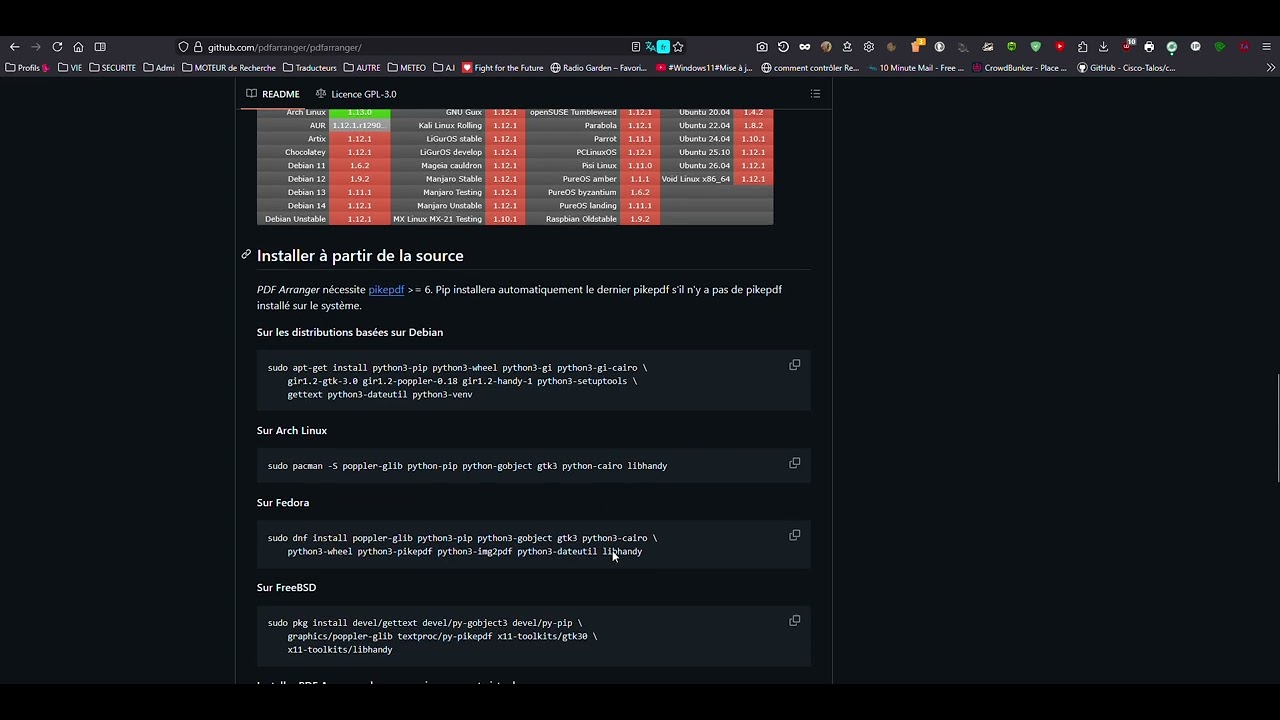Viewport: 1280px width, 720px height.
Task: Open the CrowdBunker bookmark
Action: pos(1020,68)
